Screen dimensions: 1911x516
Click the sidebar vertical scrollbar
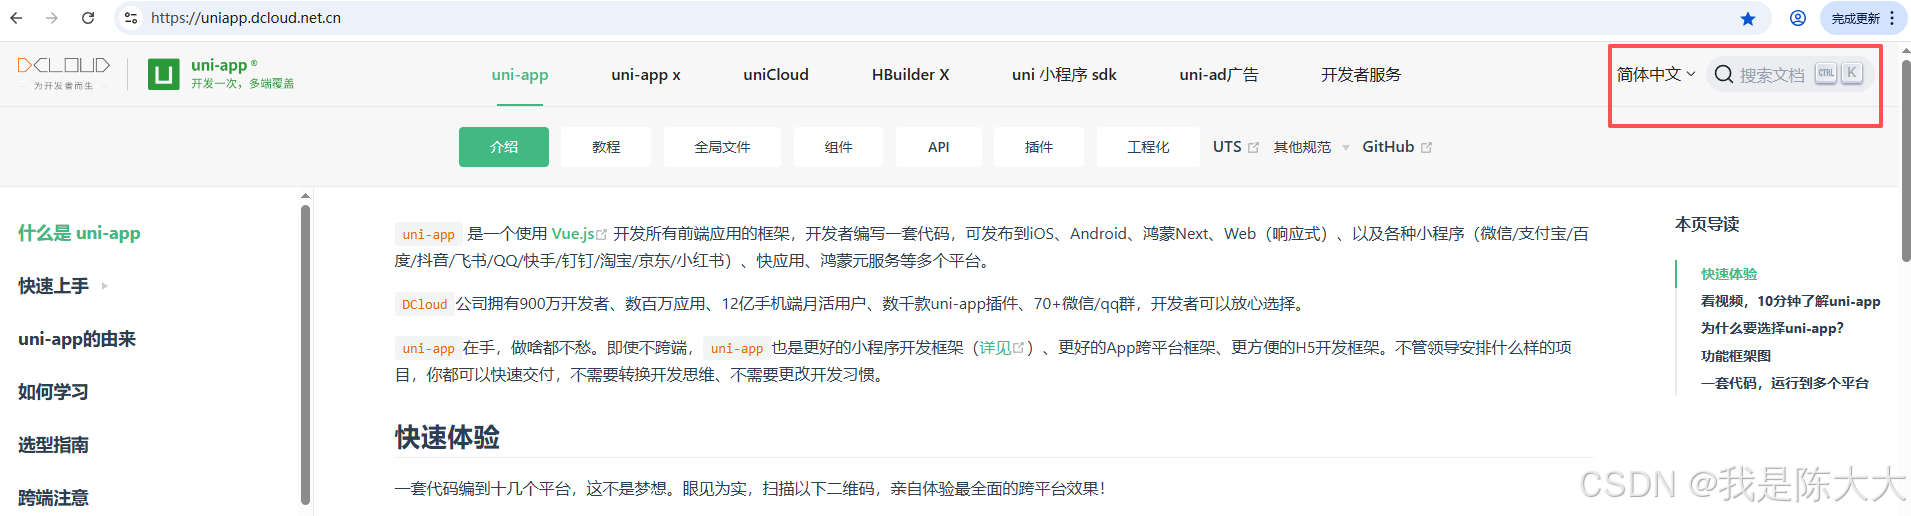point(305,355)
